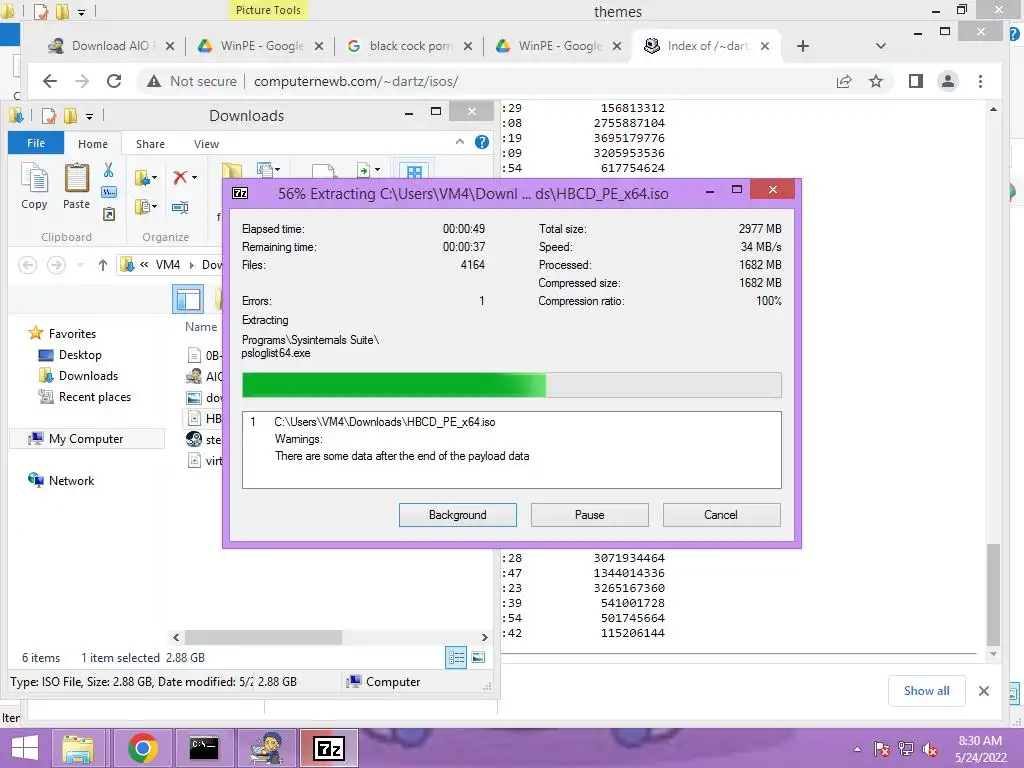Screen dimensions: 1024x768
Task: Bookmark this page star icon
Action: [x=876, y=81]
